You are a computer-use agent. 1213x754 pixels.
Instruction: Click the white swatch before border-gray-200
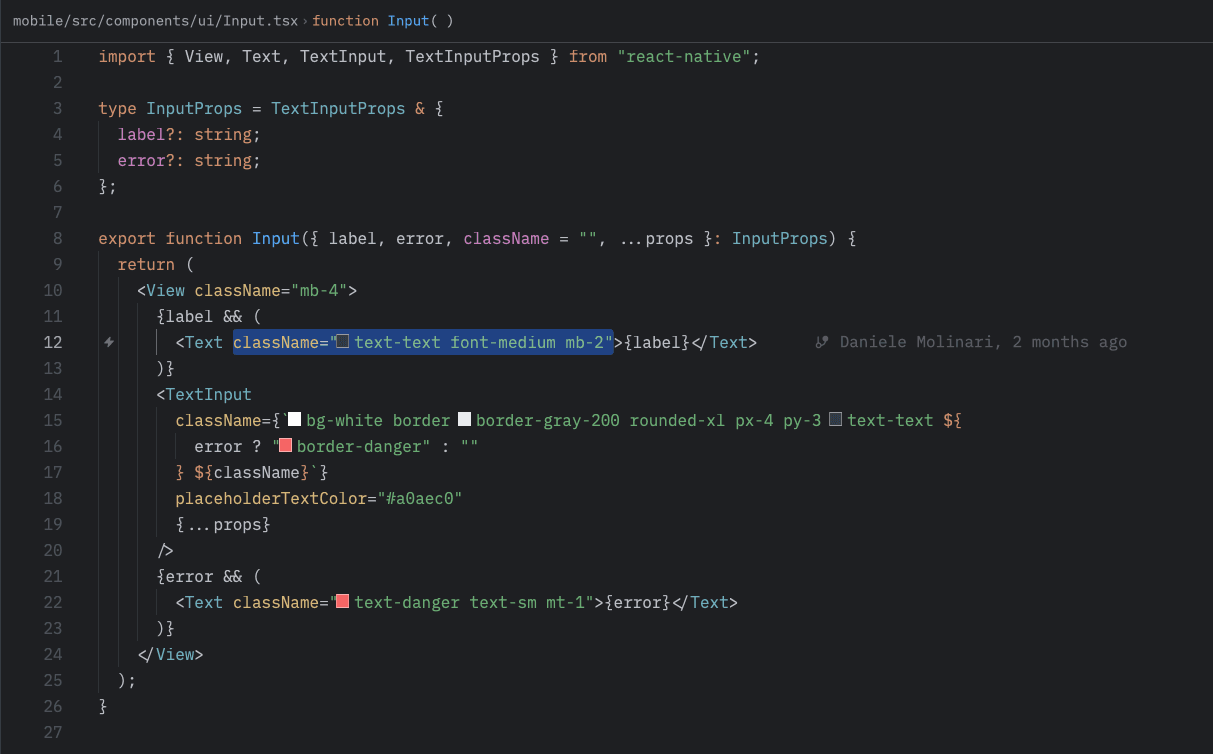tap(464, 419)
